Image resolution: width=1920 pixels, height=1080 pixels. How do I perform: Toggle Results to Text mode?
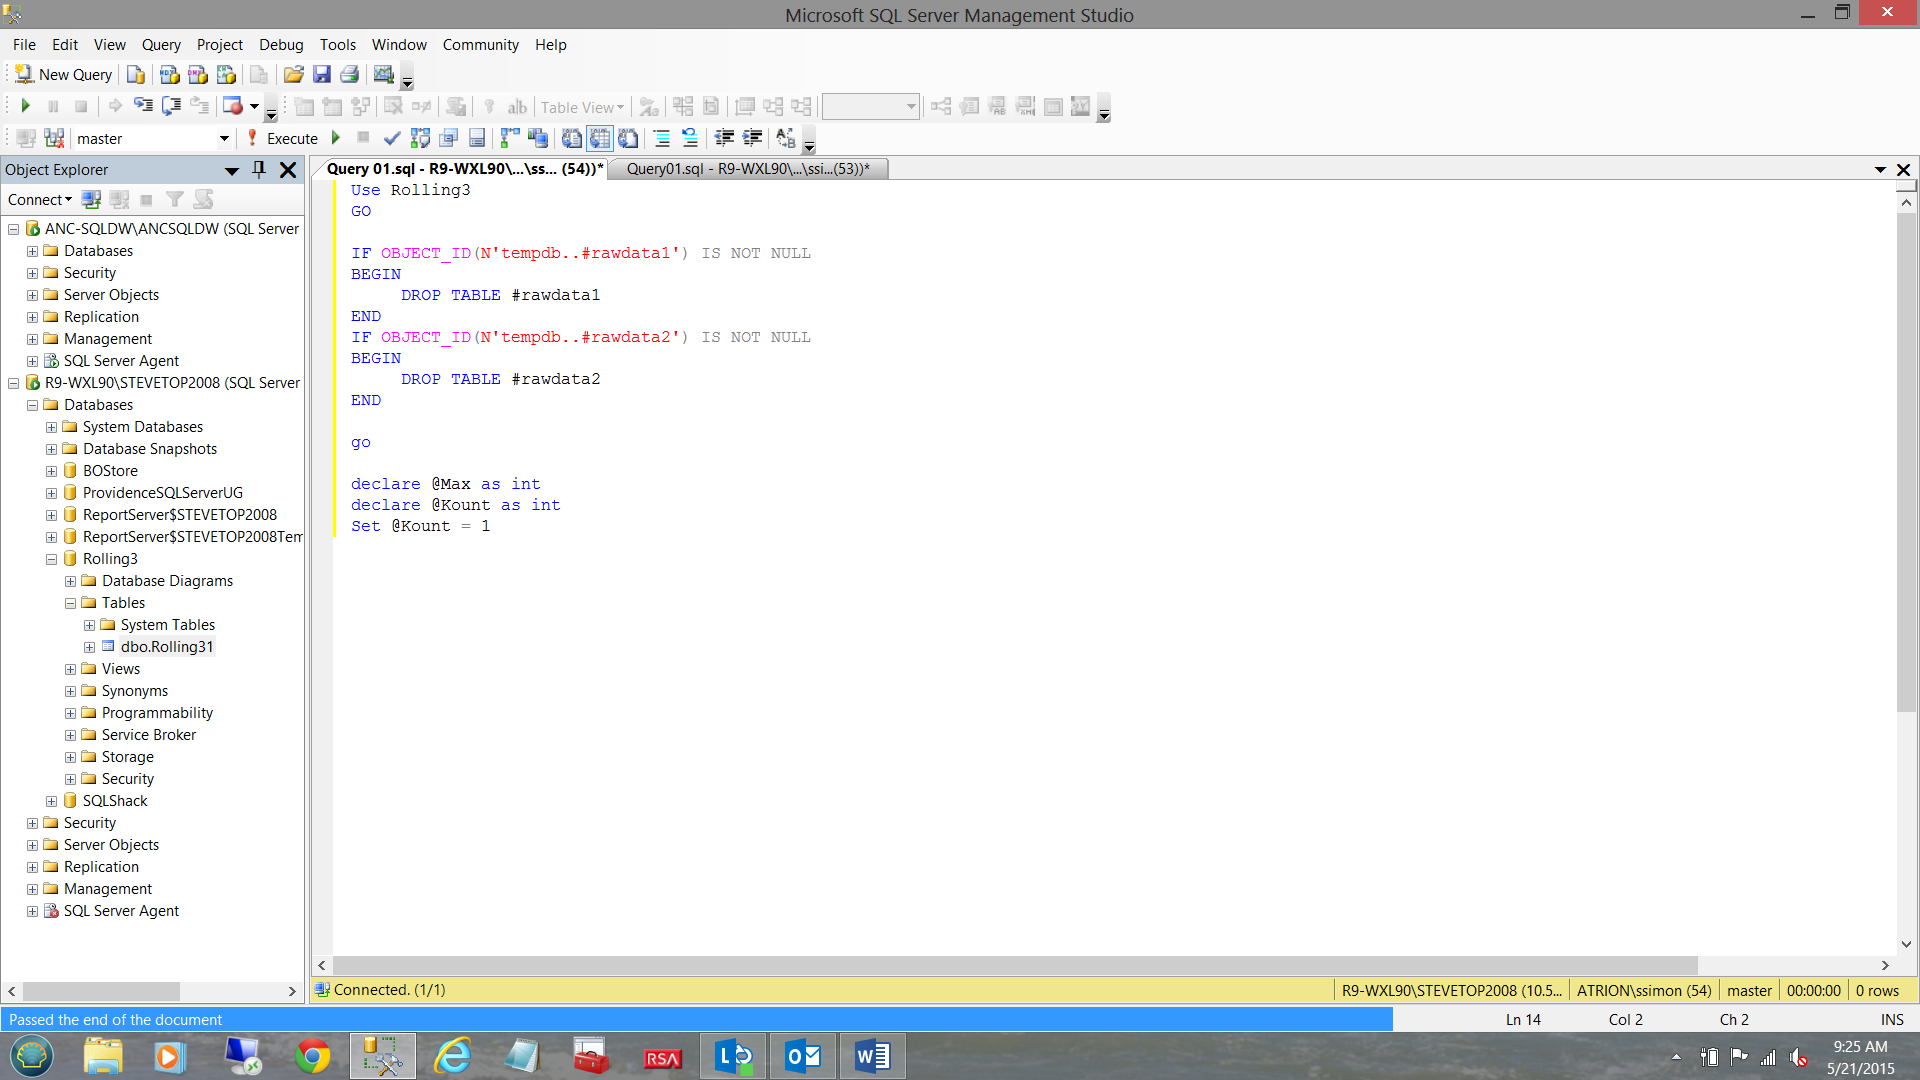click(x=571, y=139)
